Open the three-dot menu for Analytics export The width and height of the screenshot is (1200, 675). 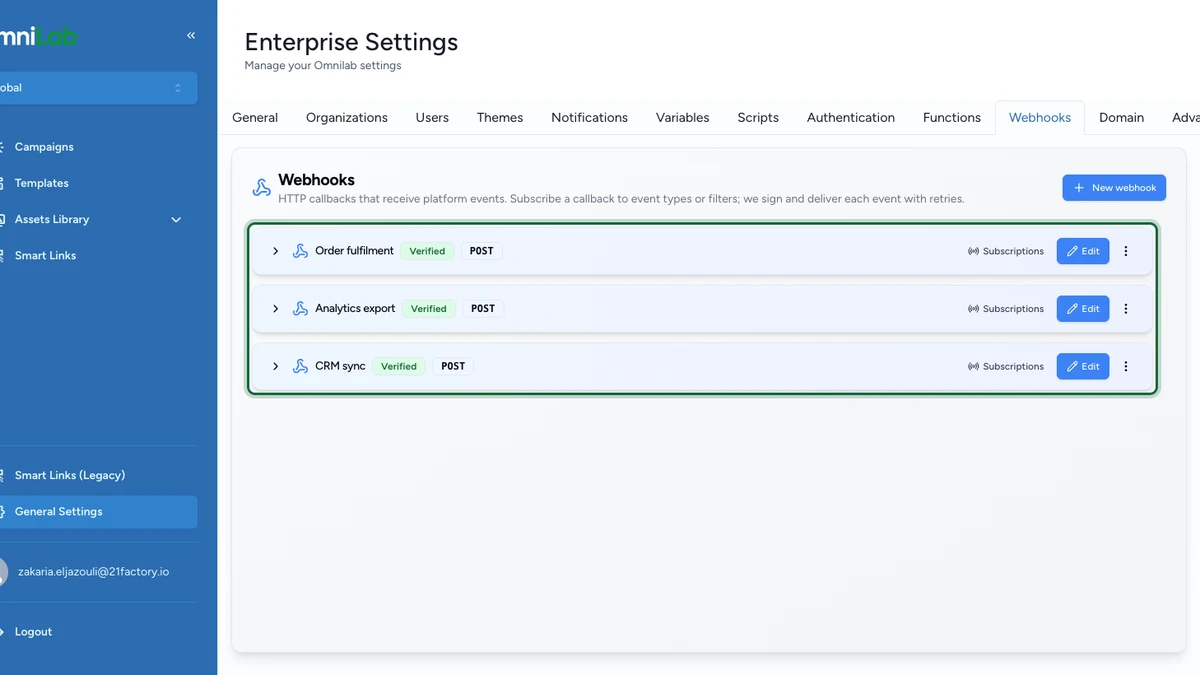tap(1126, 309)
